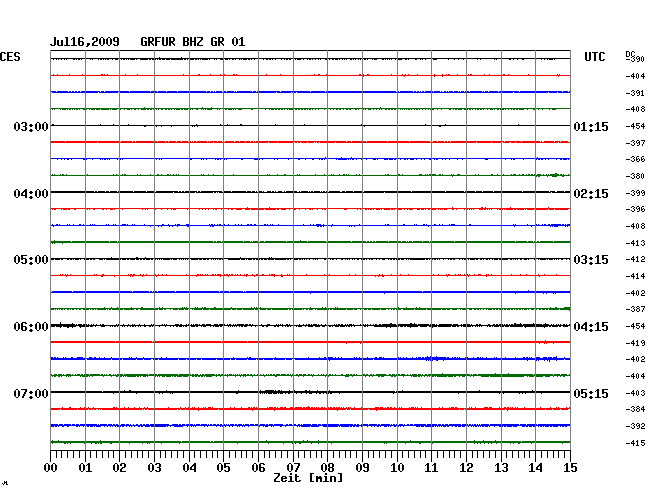Select the station label GRFUR BHZ GR 01
Viewport: 650px width, 494px height.
click(x=193, y=42)
